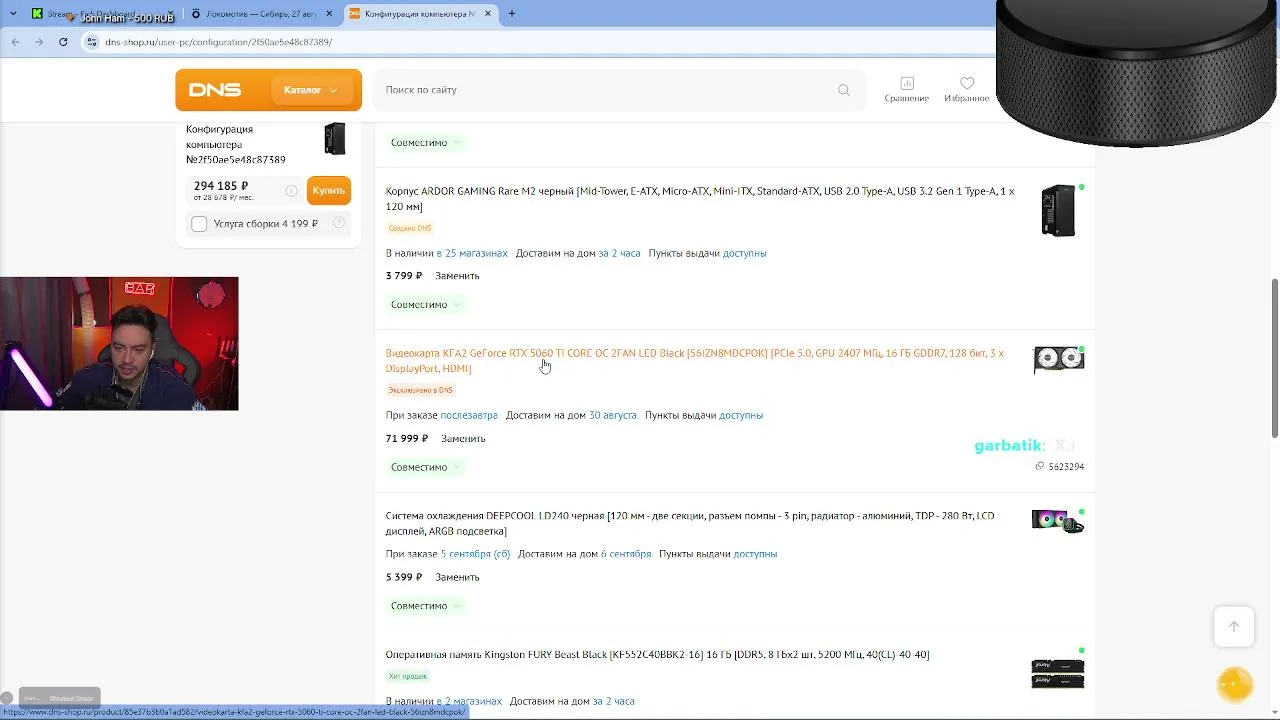This screenshot has height=720, width=1280.
Task: Click the DNS logo
Action: (x=215, y=90)
